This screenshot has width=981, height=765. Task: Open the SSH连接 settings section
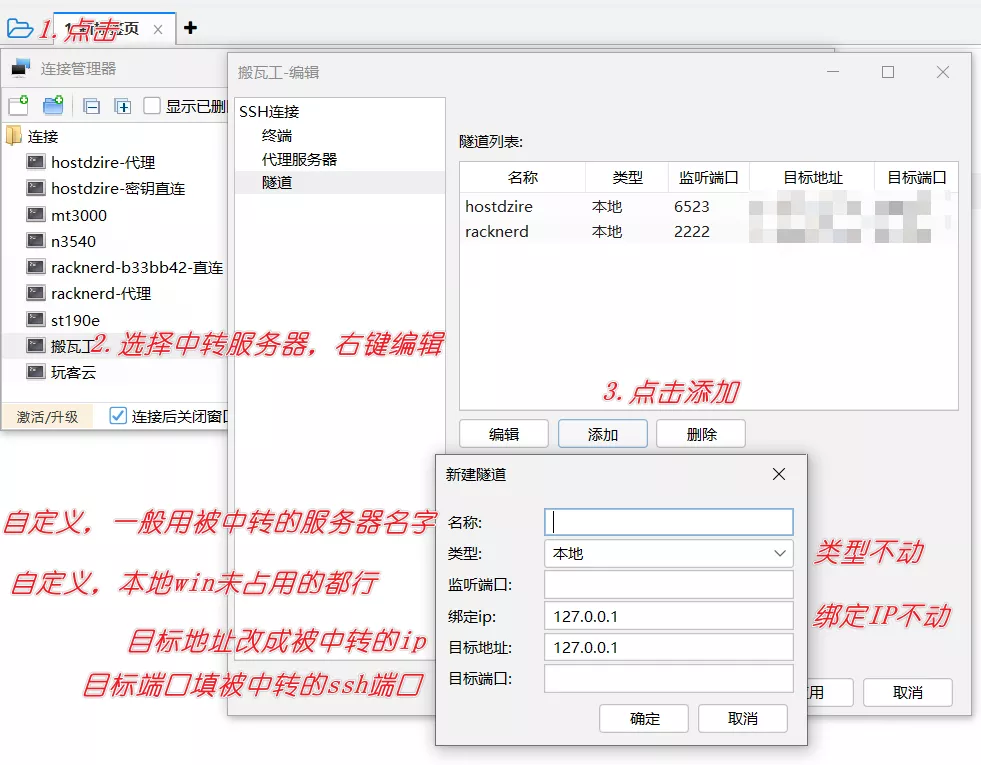(x=269, y=112)
